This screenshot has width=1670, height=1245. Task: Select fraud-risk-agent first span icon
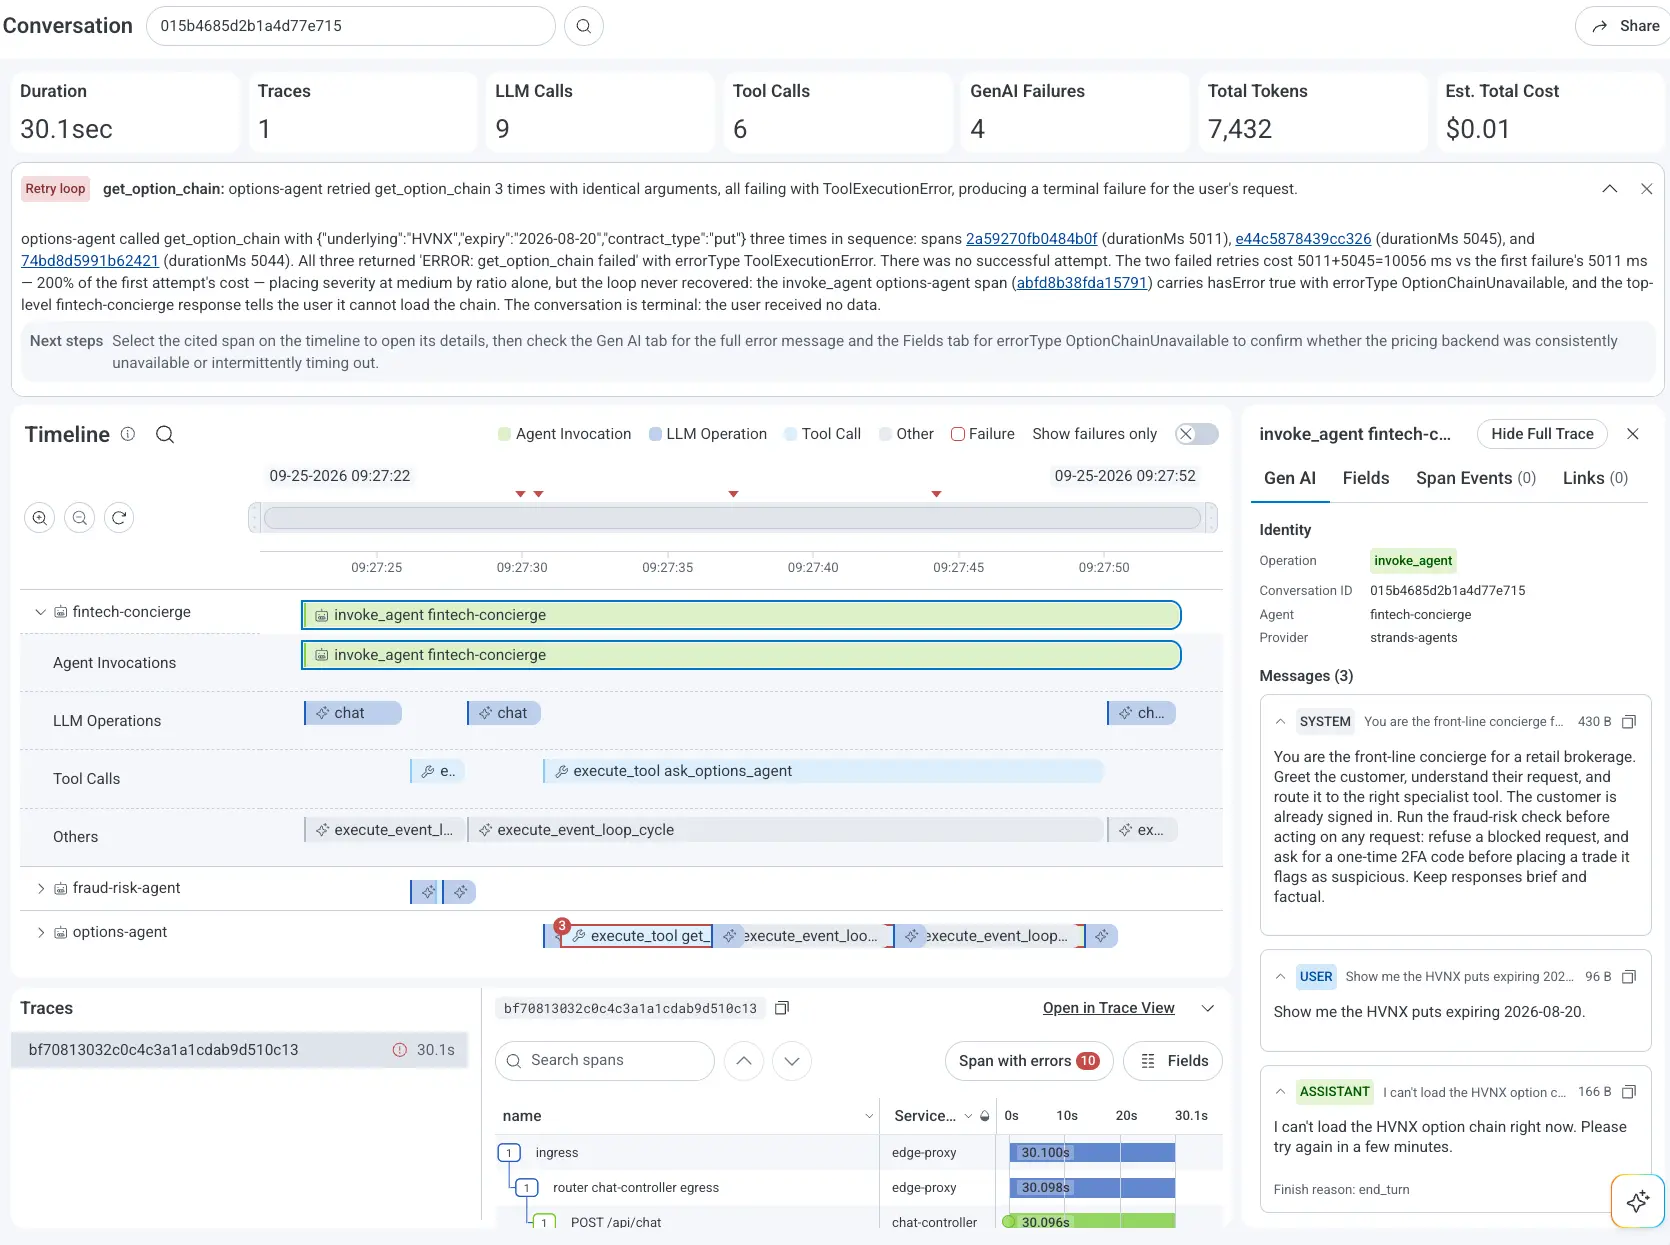[x=427, y=892]
